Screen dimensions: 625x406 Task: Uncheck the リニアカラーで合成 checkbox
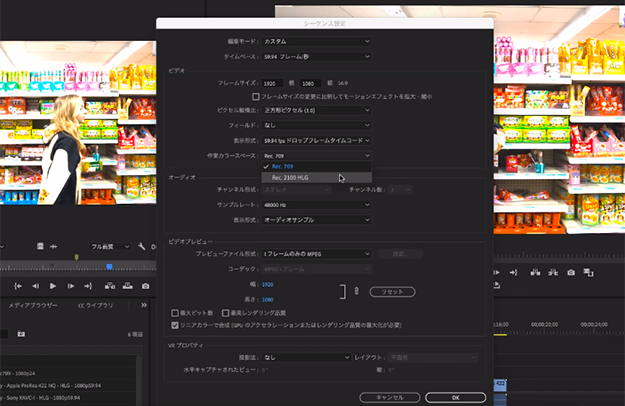(x=176, y=324)
